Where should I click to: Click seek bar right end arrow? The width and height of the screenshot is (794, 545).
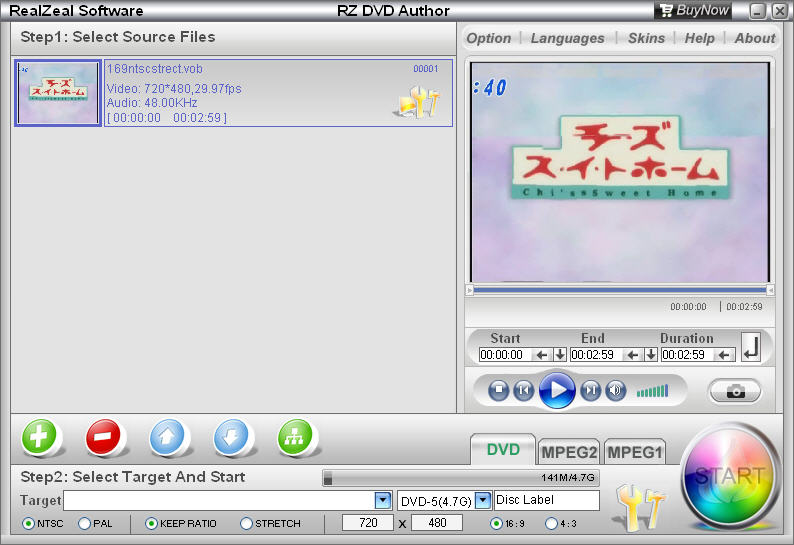click(x=770, y=290)
